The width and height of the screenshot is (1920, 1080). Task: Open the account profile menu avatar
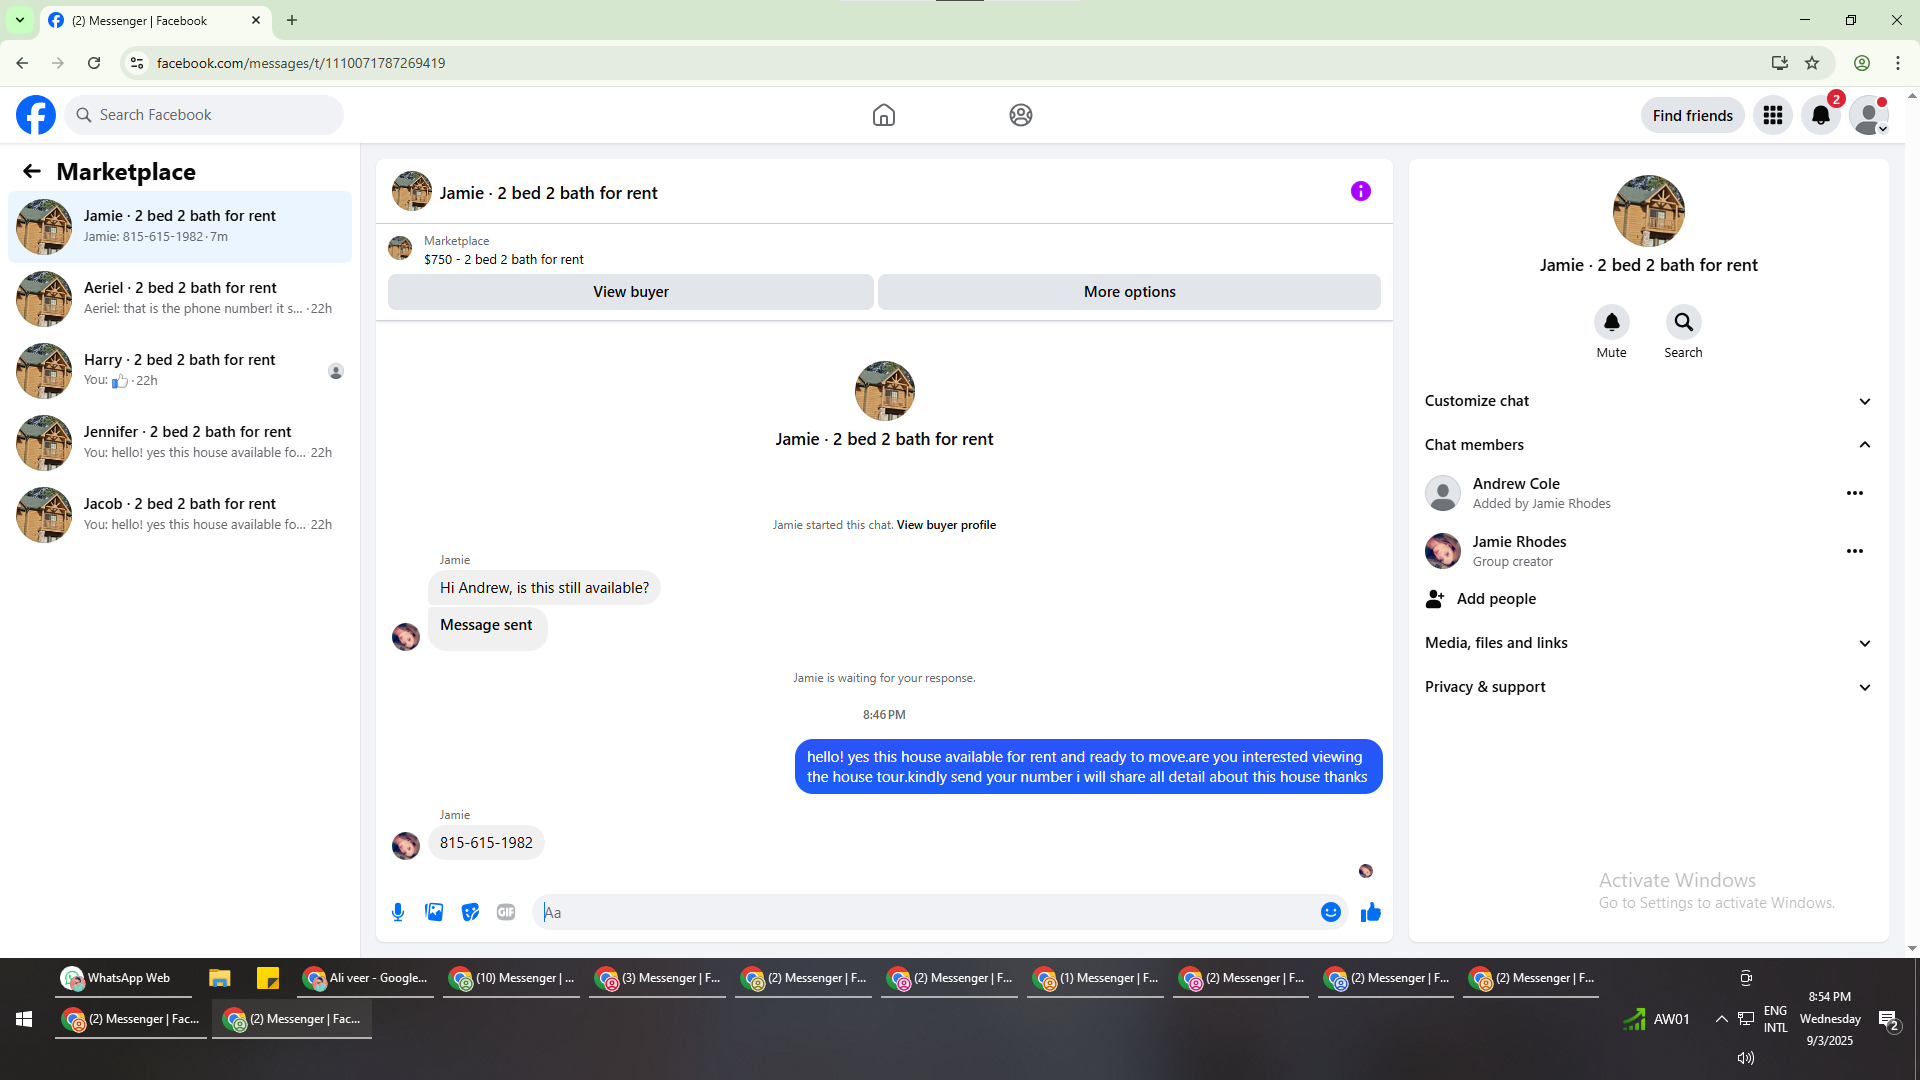(1869, 115)
